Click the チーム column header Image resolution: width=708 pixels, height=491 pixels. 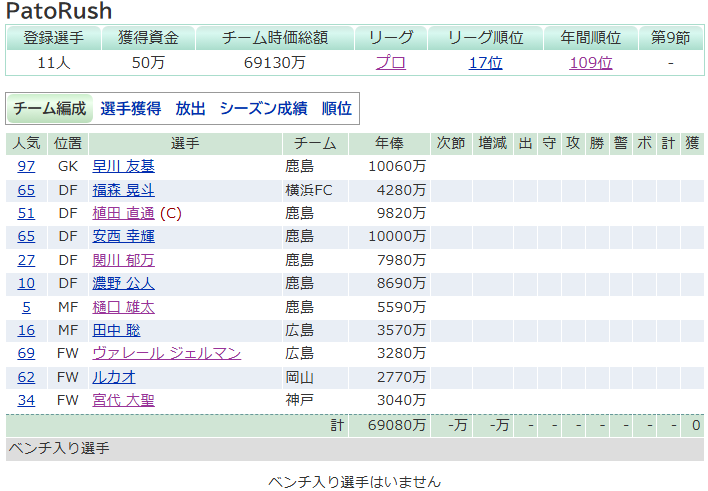point(315,144)
